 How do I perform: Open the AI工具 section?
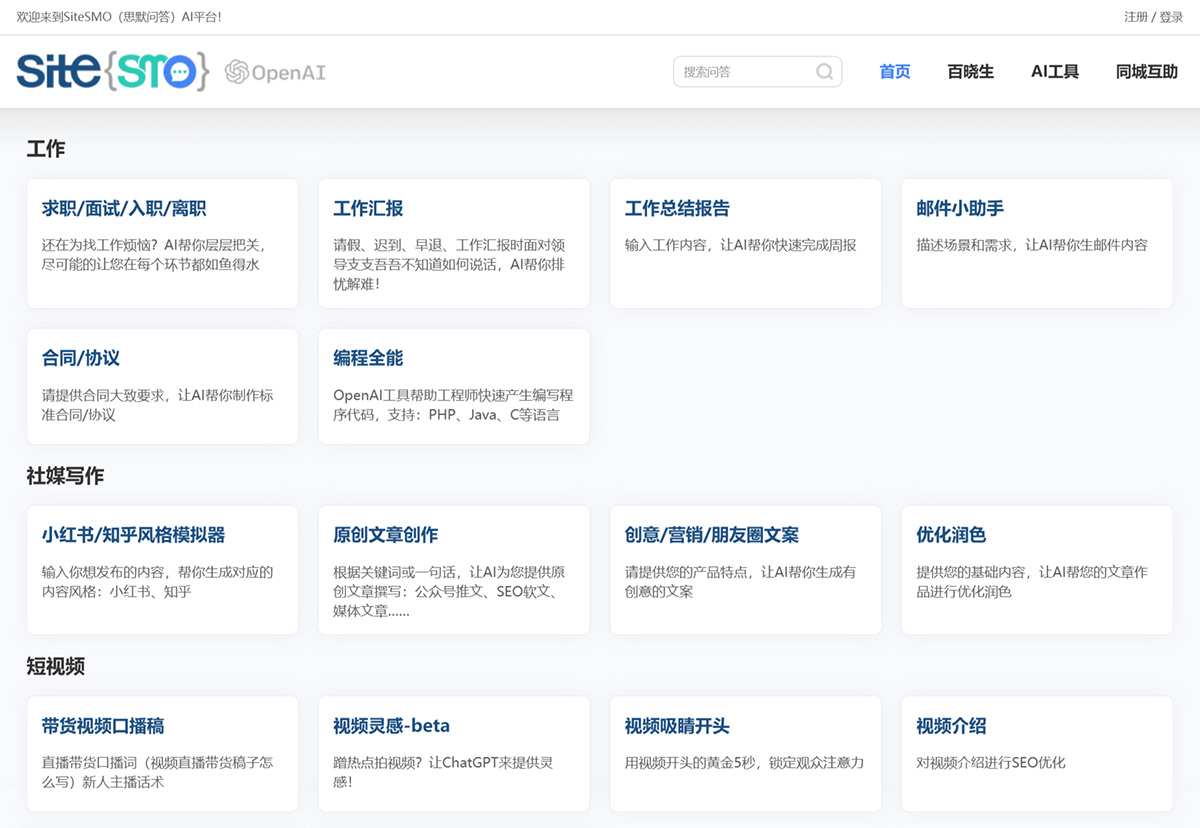pyautogui.click(x=1054, y=71)
